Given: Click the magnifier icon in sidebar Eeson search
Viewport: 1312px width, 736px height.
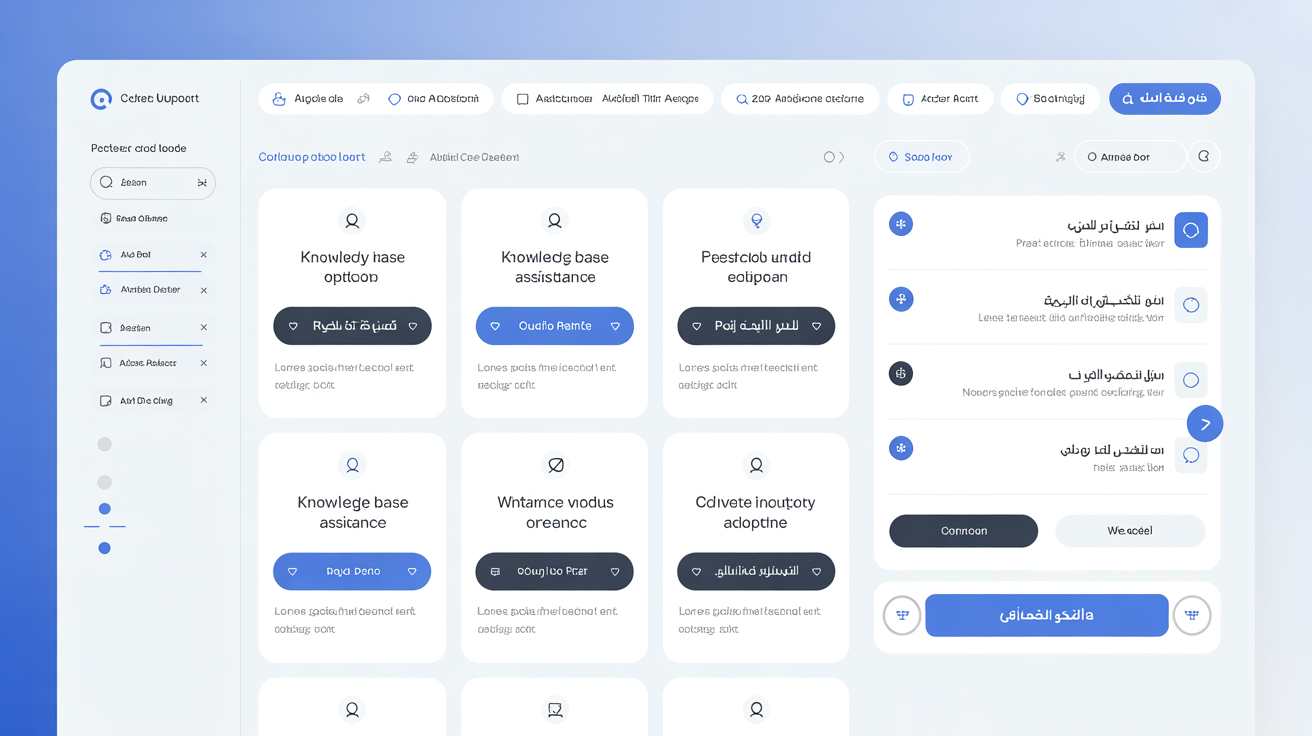Looking at the screenshot, I should tap(106, 183).
